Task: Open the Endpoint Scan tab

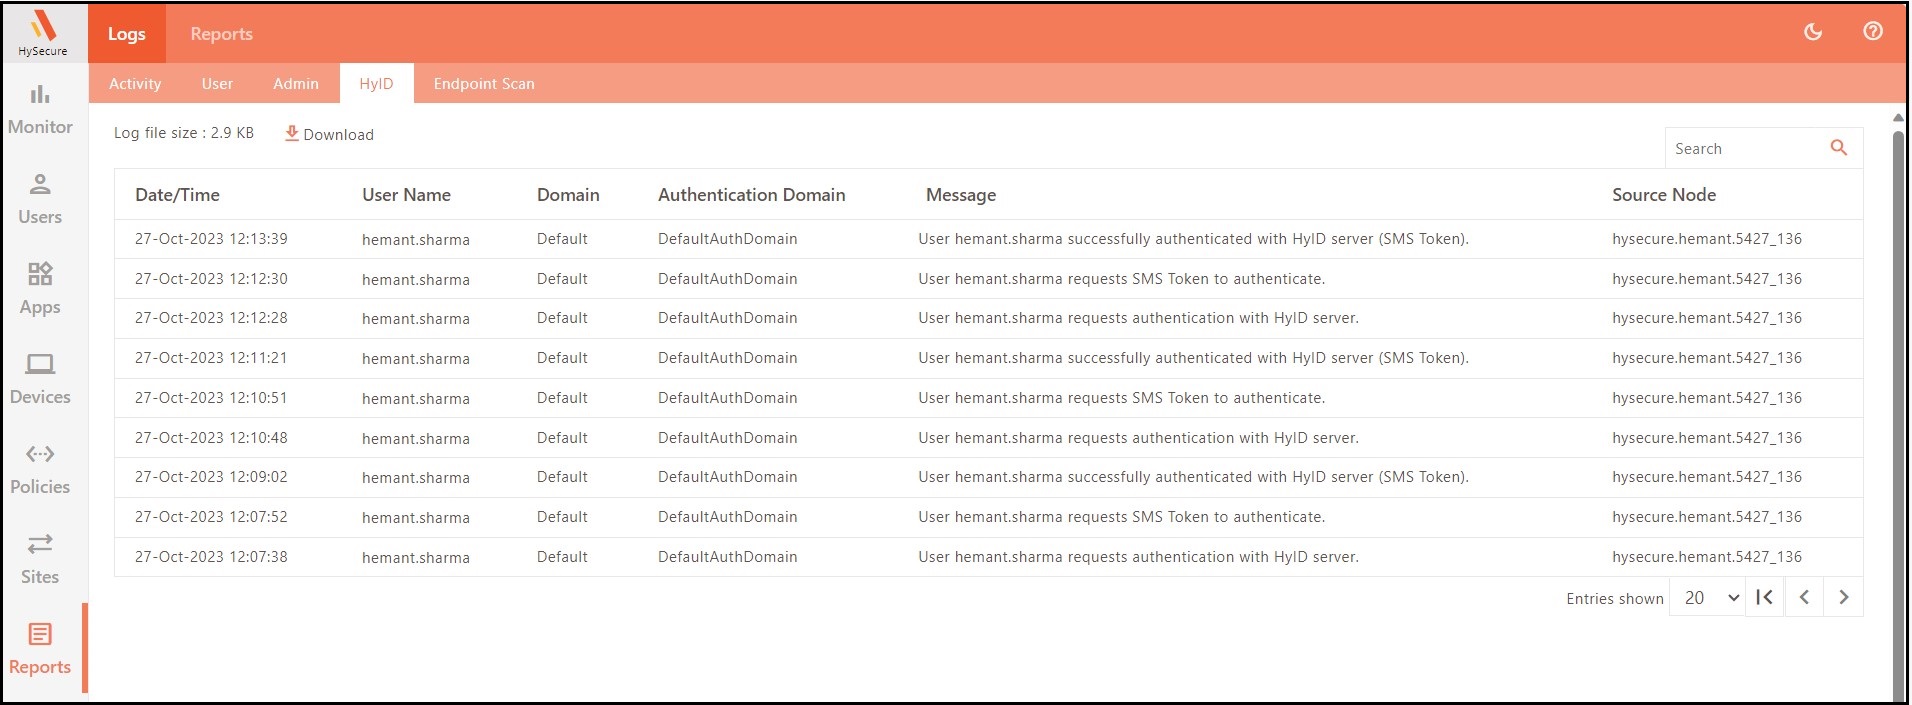Action: click(484, 84)
